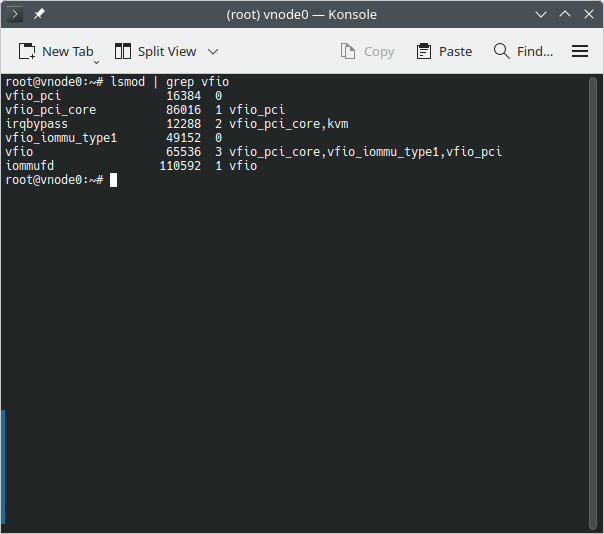Open a New Tab
This screenshot has width=604, height=534.
[x=55, y=51]
